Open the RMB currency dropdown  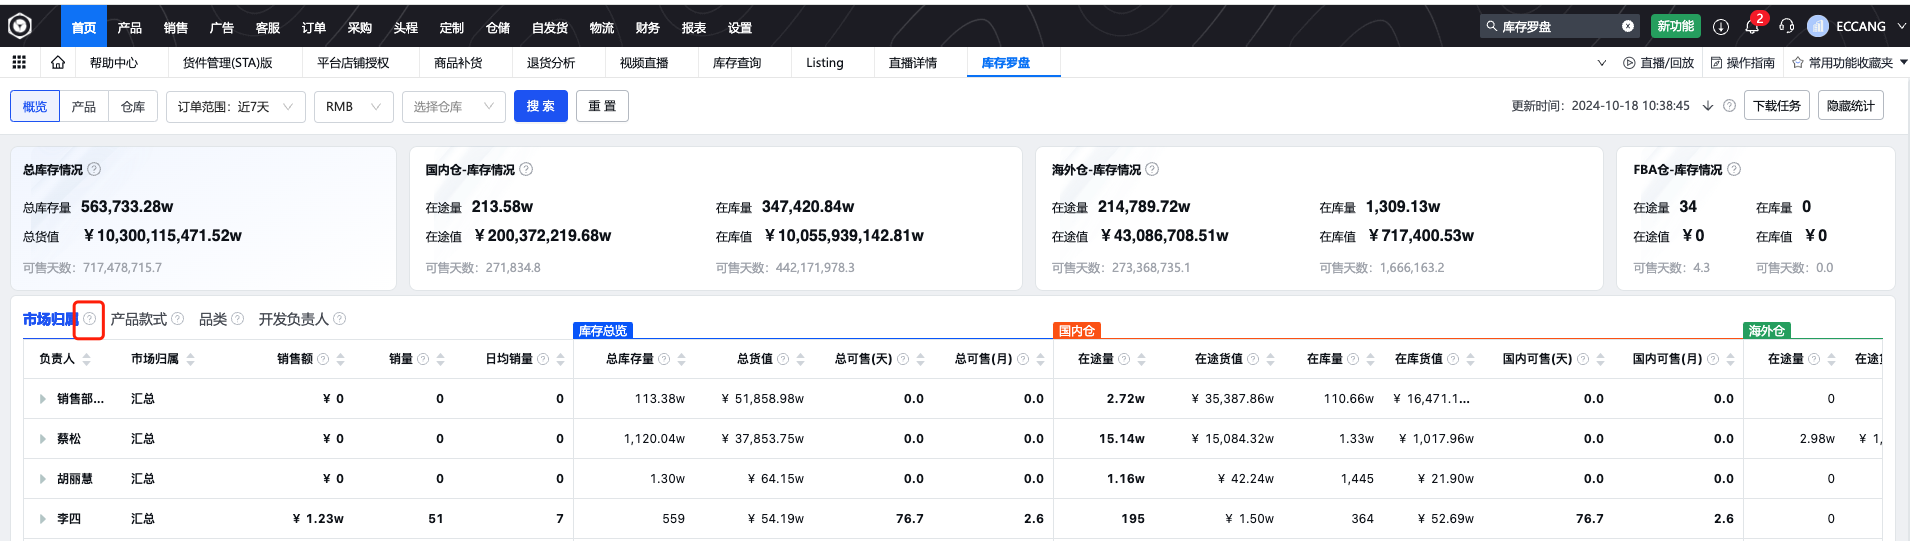pos(353,106)
